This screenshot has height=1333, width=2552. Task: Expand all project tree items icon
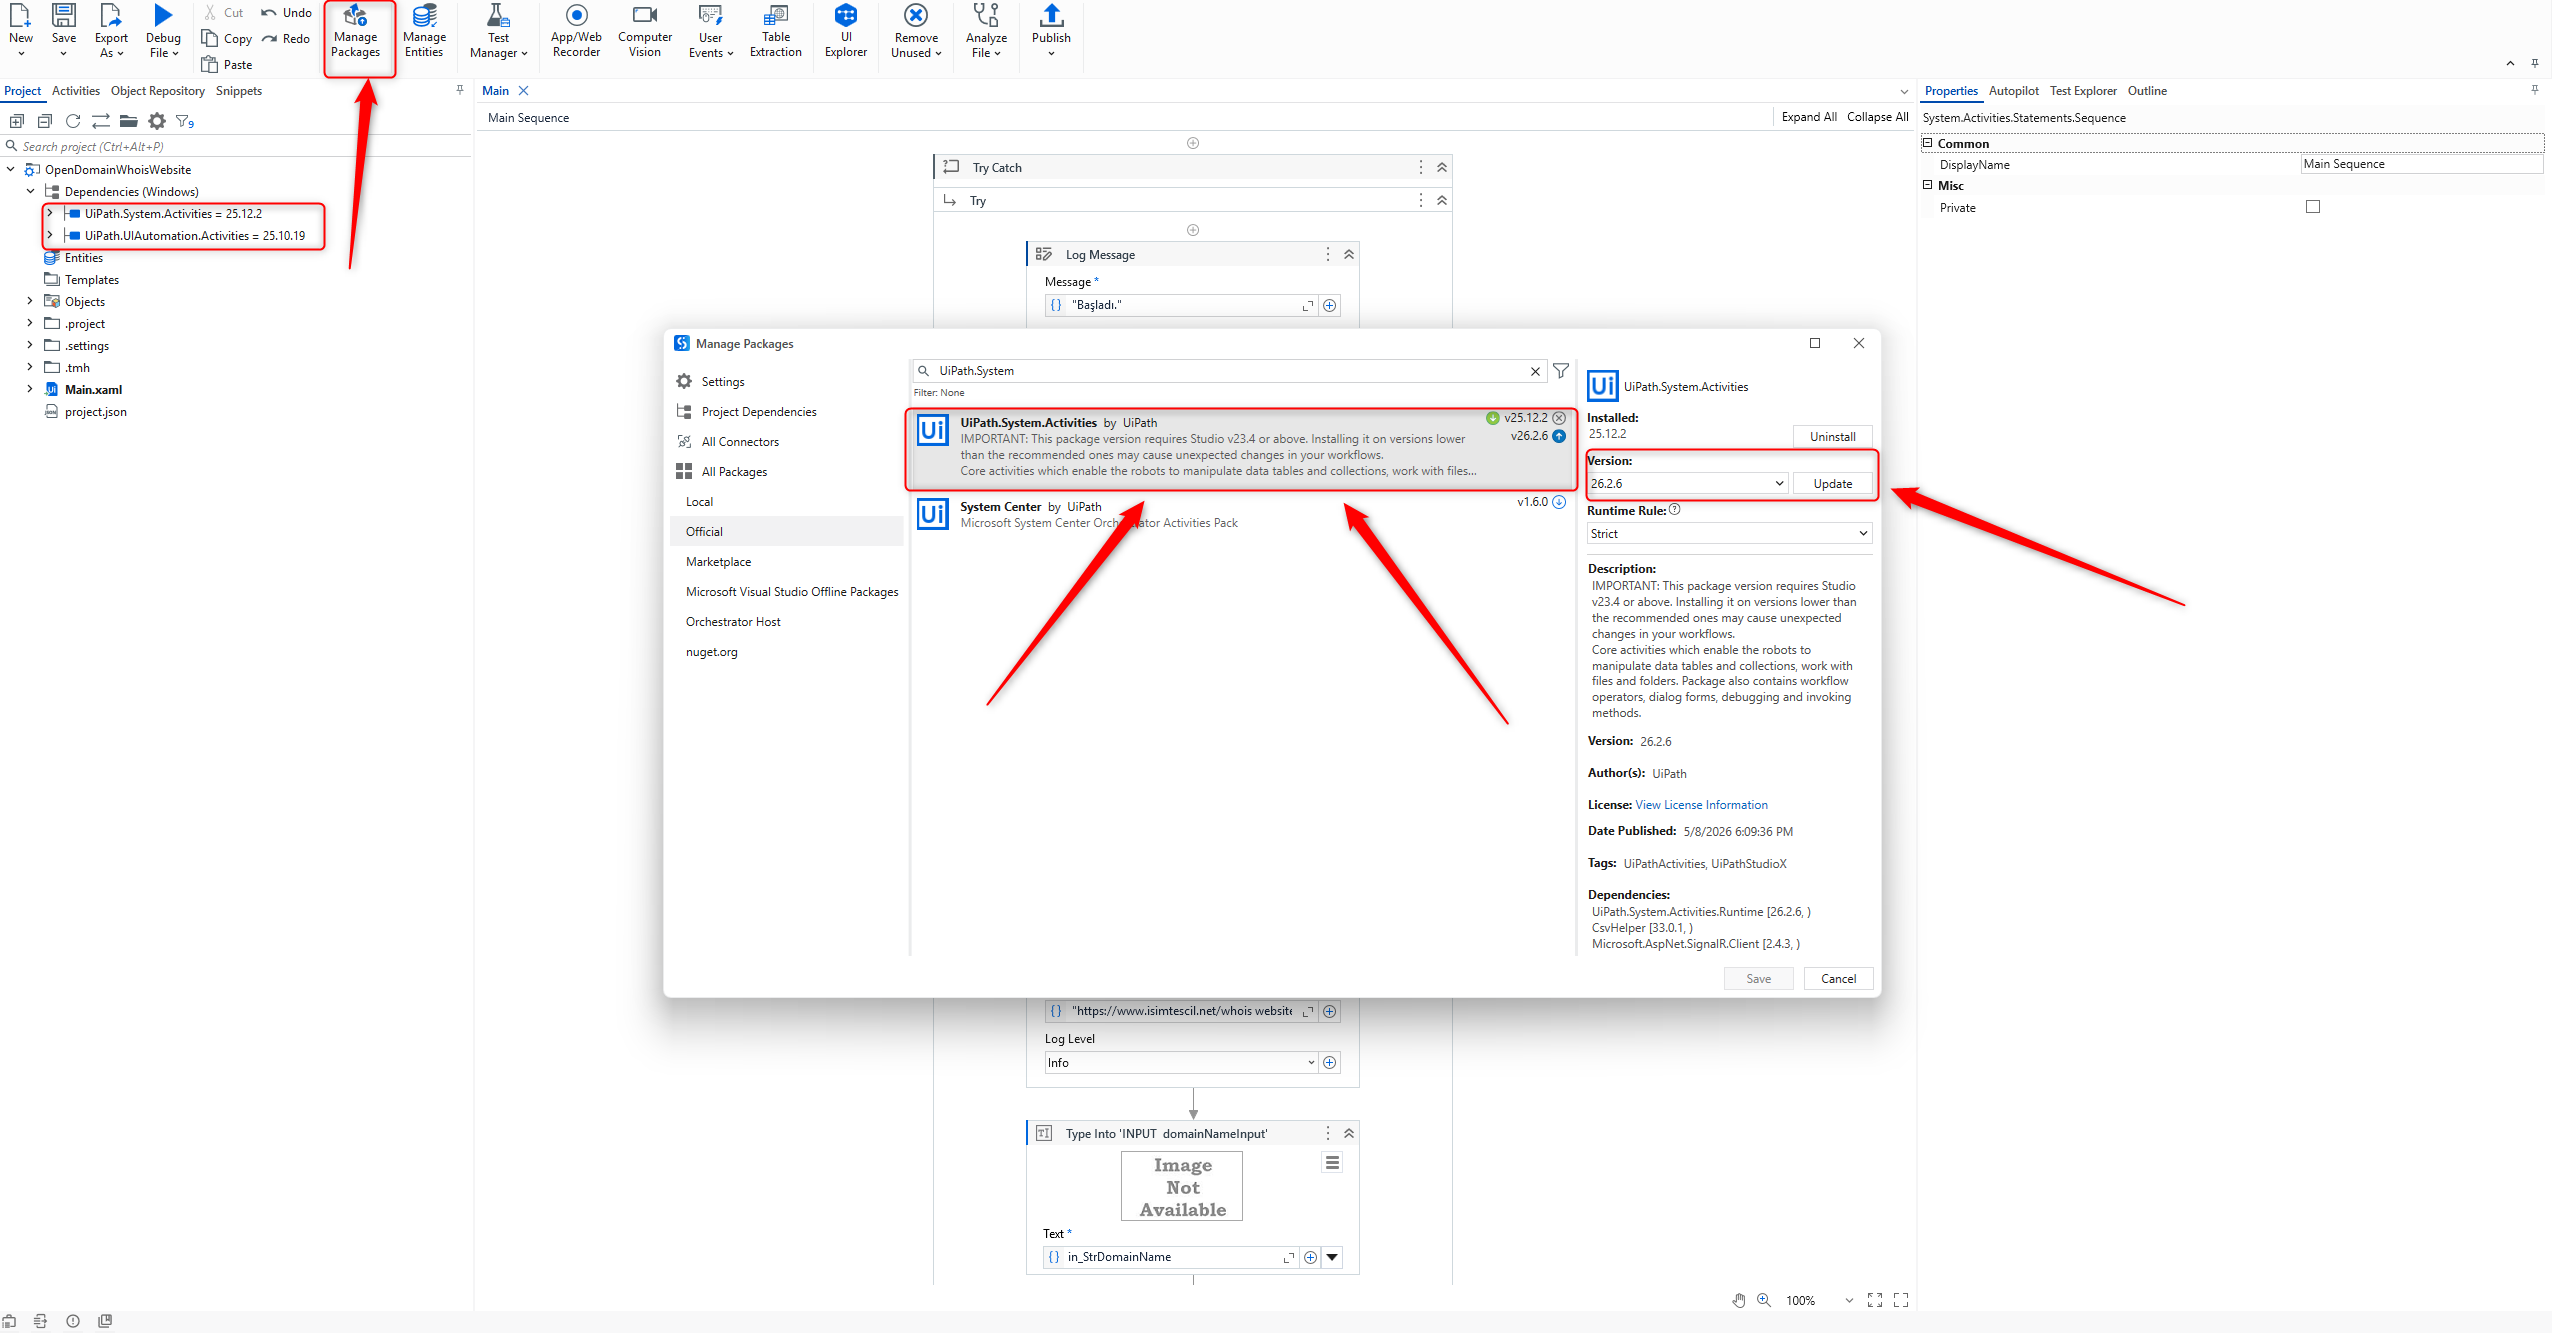[17, 121]
